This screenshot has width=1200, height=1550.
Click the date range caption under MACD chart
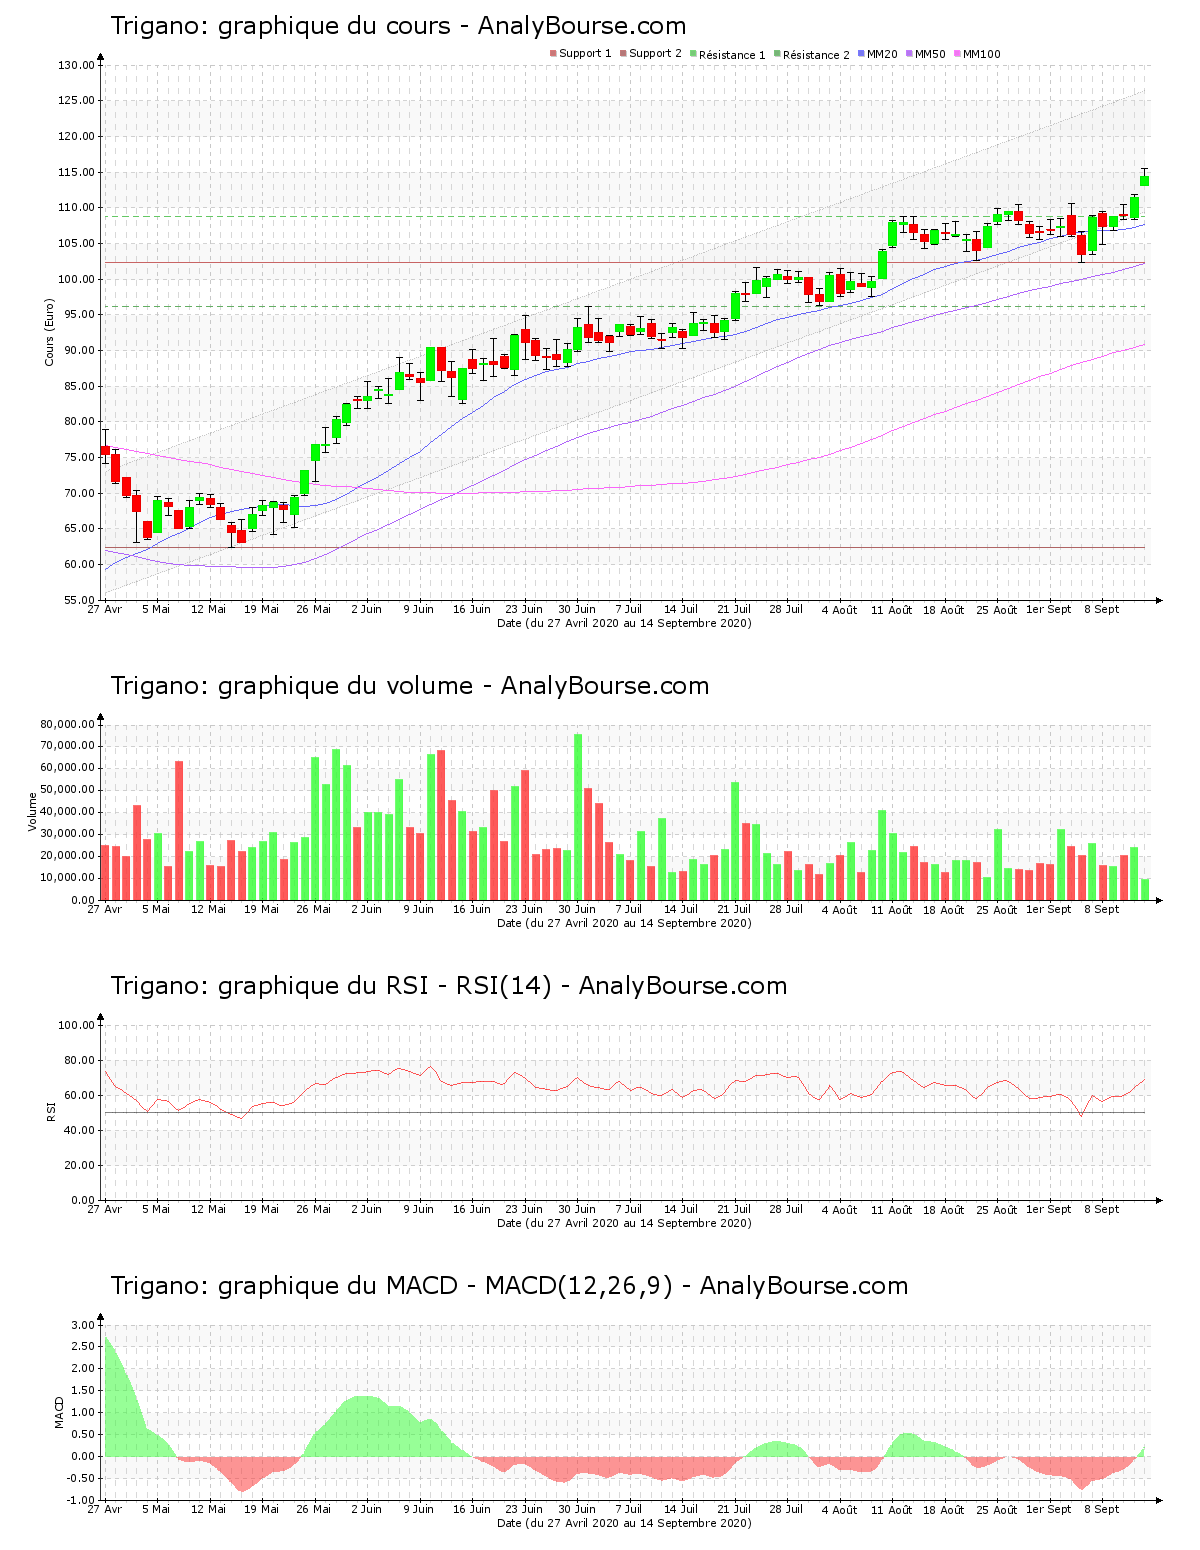pyautogui.click(x=624, y=1523)
